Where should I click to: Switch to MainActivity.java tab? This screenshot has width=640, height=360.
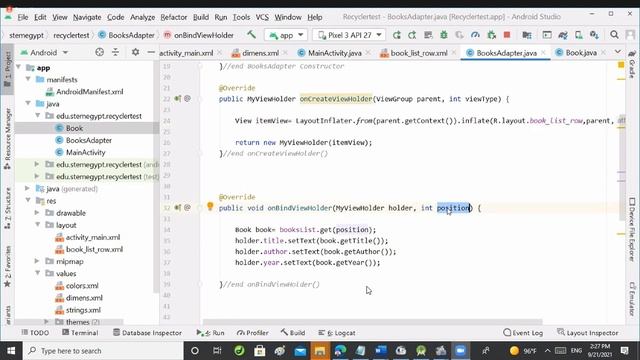click(334, 53)
